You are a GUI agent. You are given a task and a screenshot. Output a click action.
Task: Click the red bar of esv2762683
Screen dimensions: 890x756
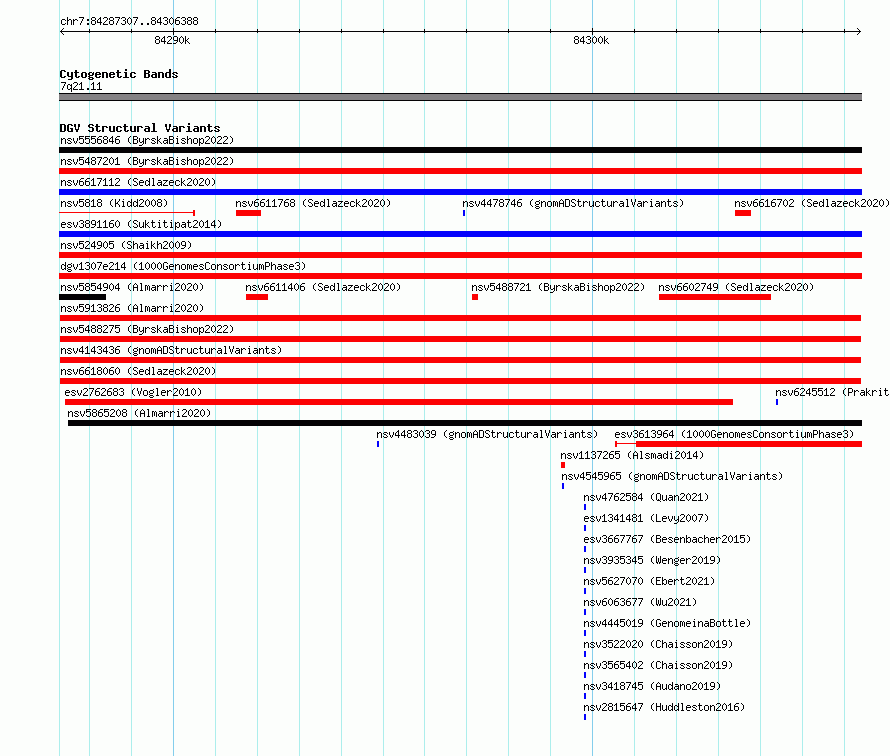coord(399,402)
